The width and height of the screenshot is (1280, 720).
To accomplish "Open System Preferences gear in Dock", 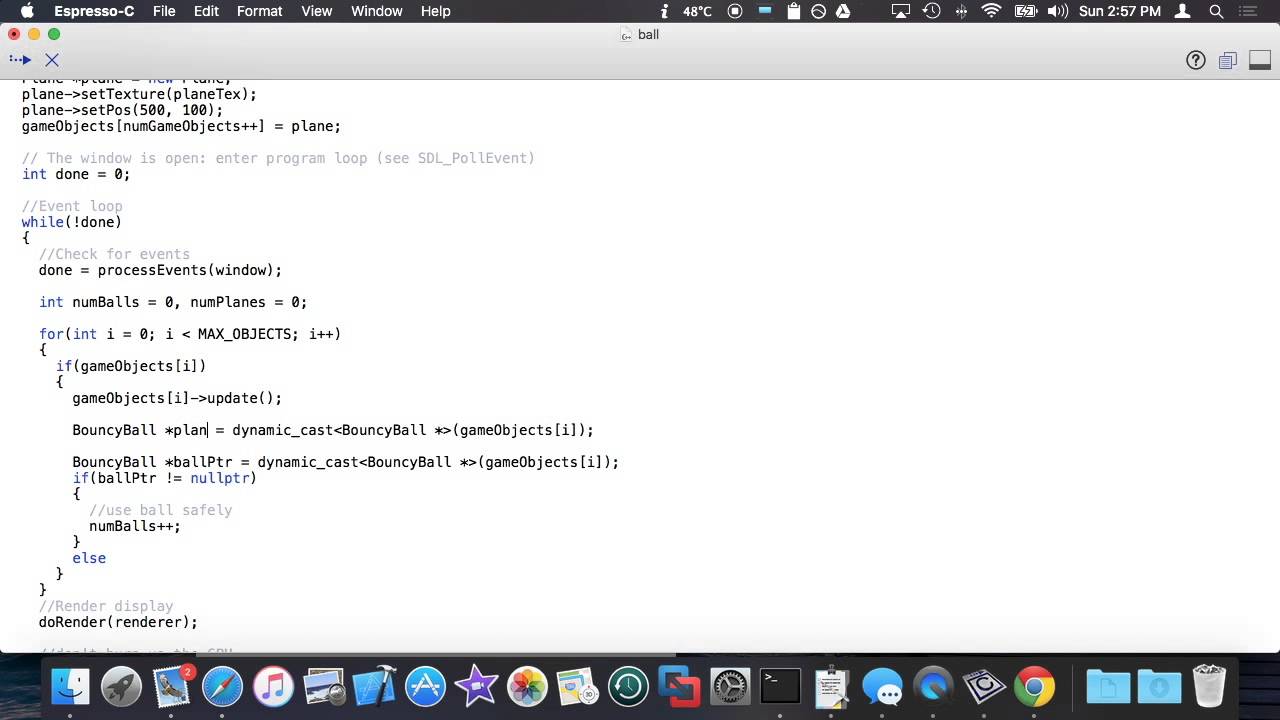I will click(730, 687).
